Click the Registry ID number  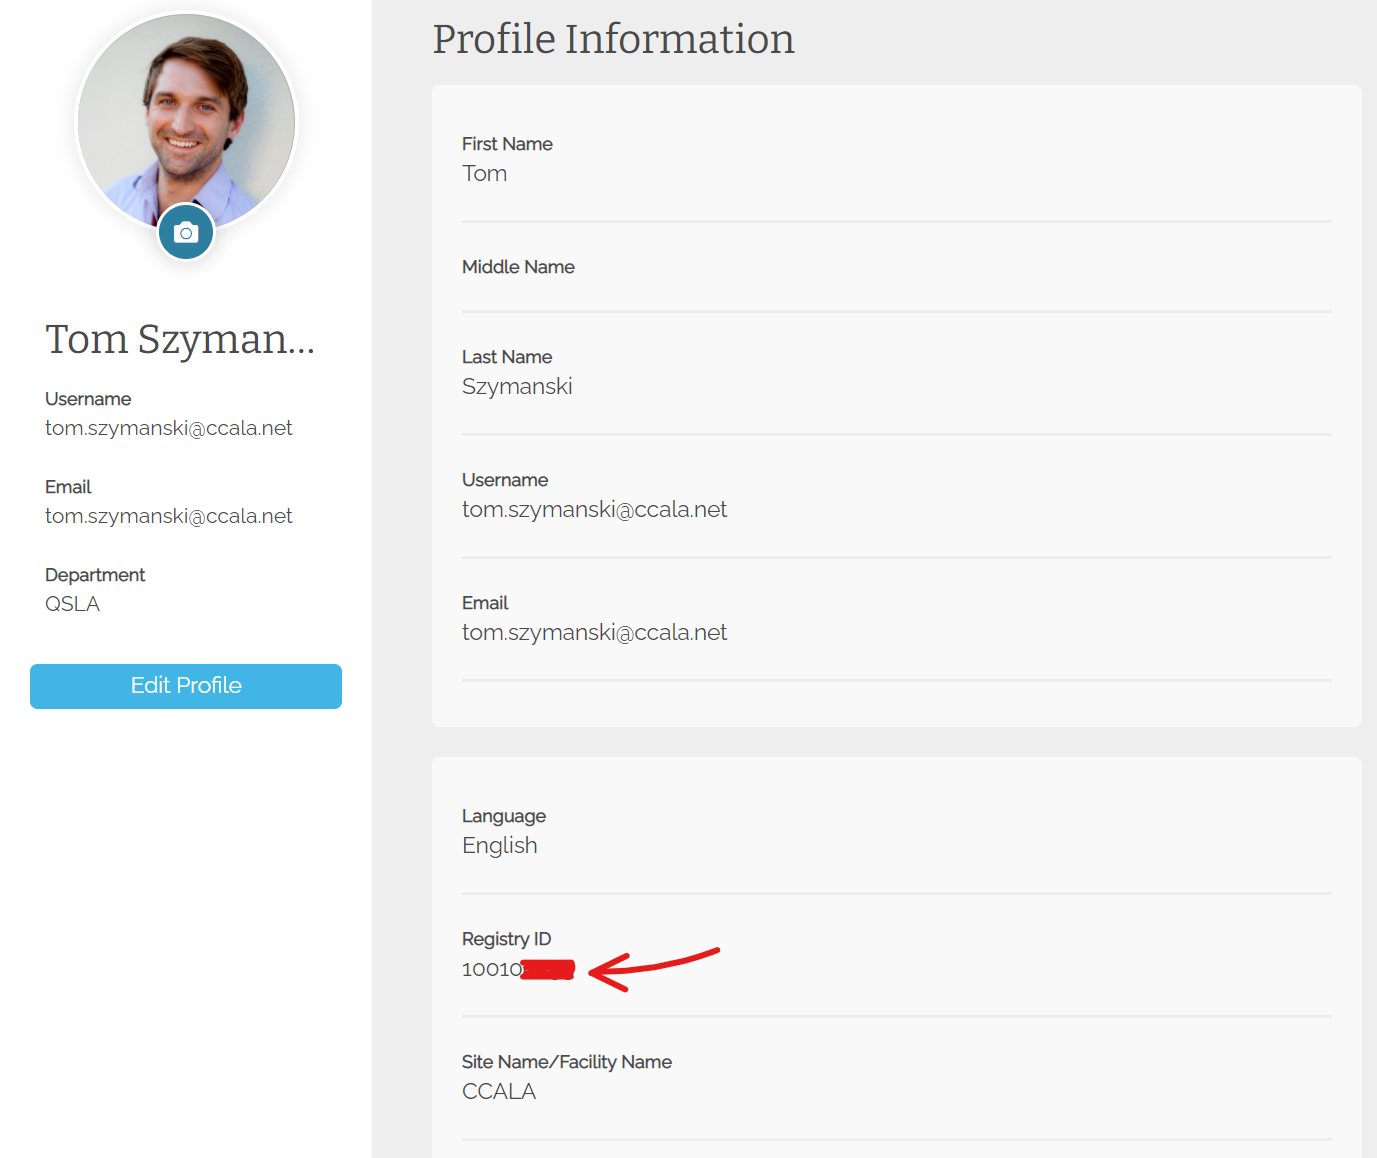pyautogui.click(x=491, y=969)
